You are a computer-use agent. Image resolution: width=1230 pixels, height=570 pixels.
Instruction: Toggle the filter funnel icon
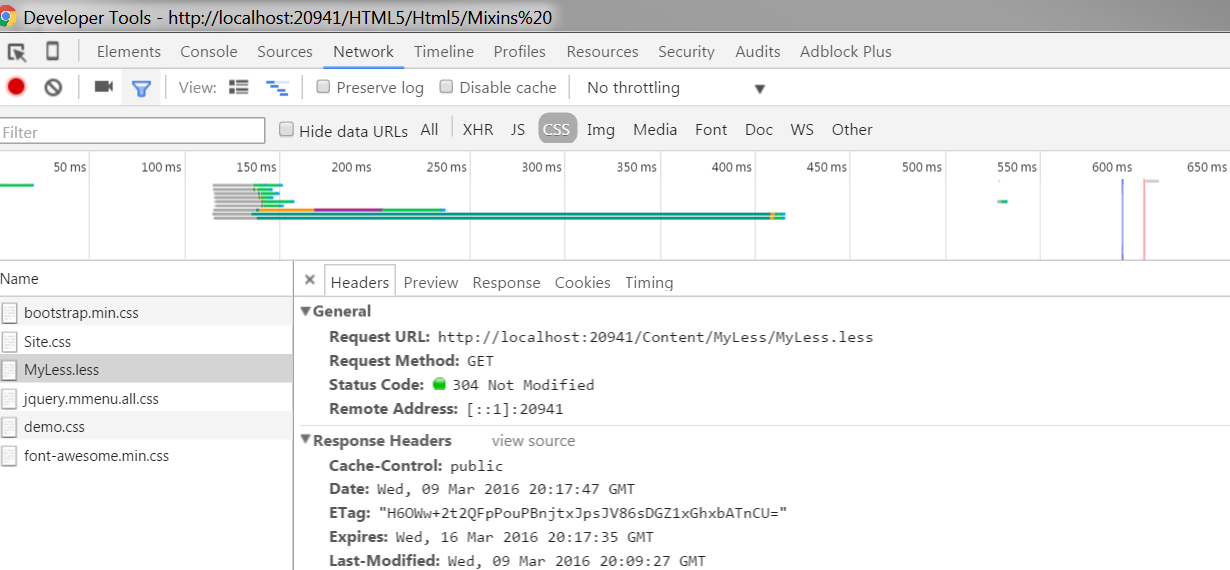(x=141, y=88)
